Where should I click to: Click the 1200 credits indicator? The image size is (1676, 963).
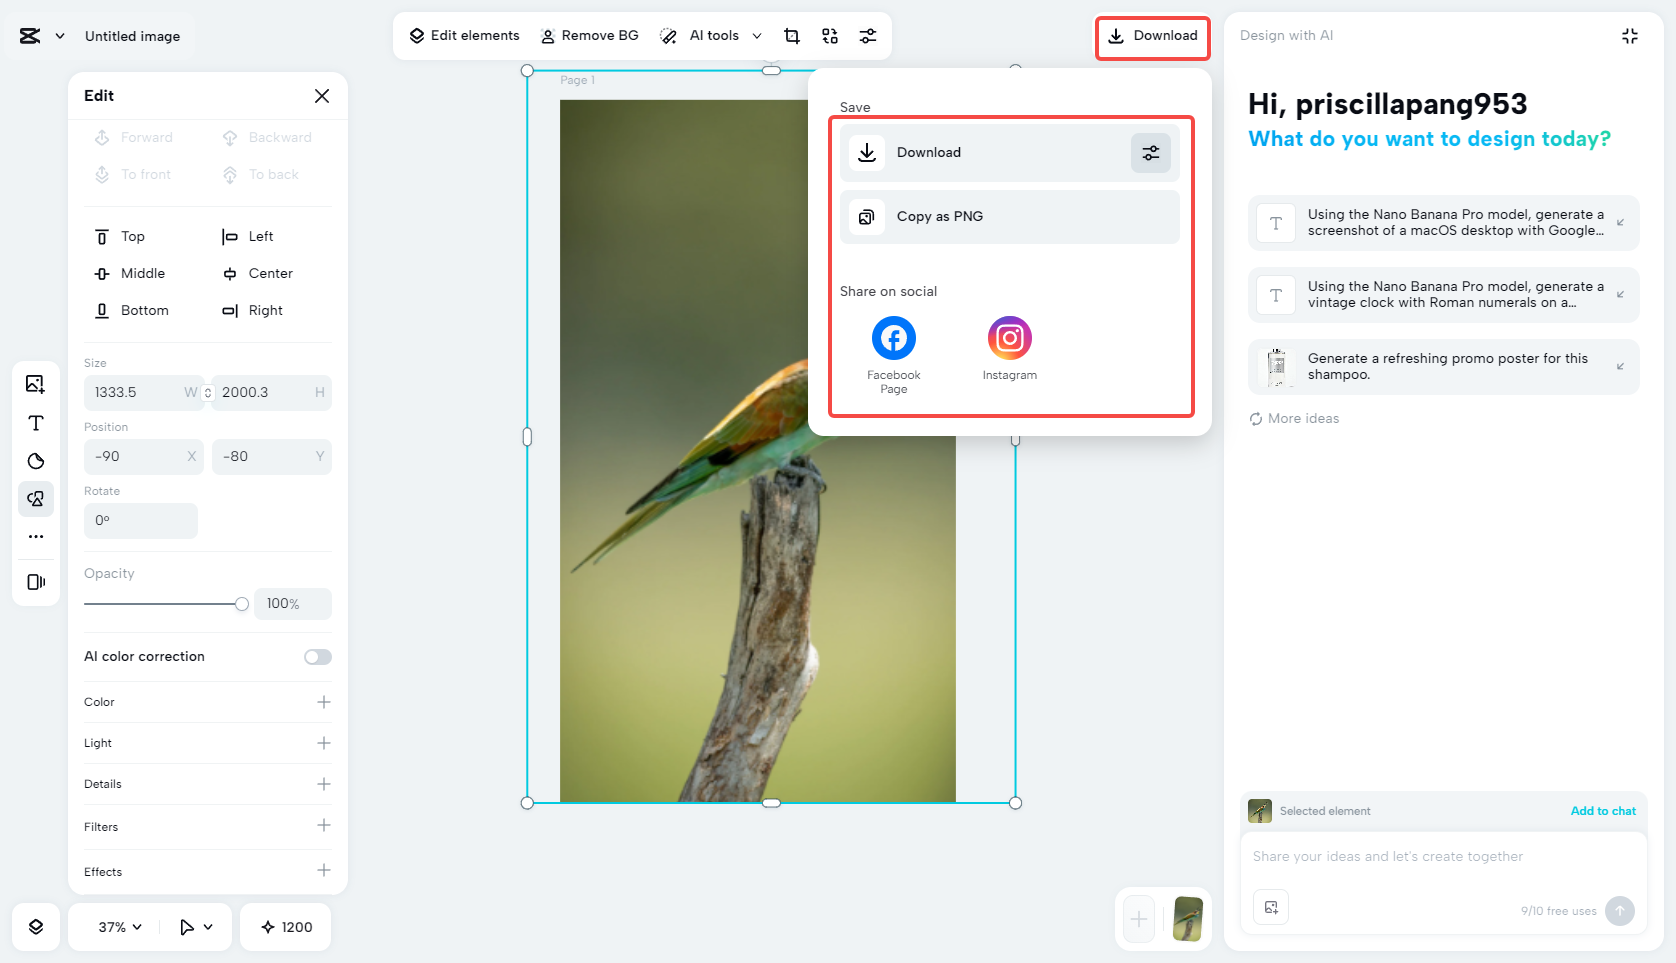pos(286,927)
